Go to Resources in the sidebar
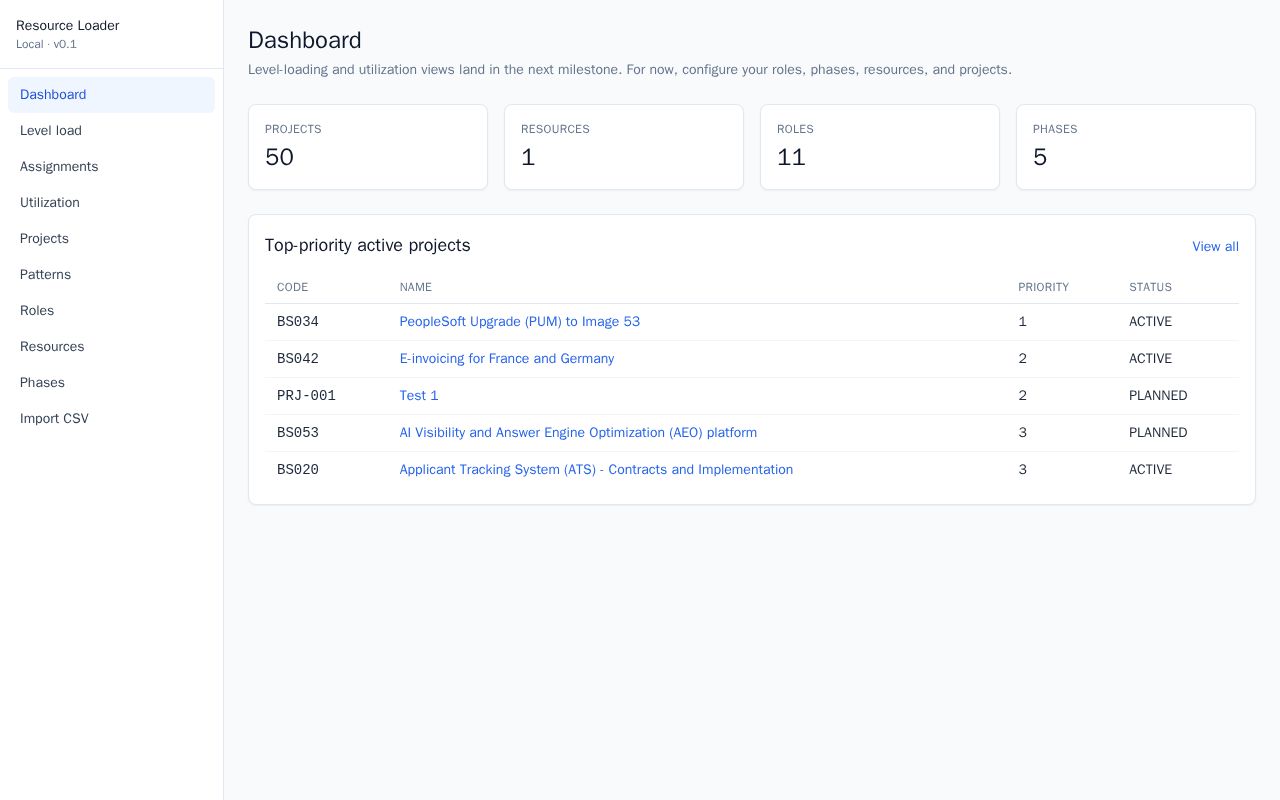Viewport: 1280px width, 800px height. point(111,347)
